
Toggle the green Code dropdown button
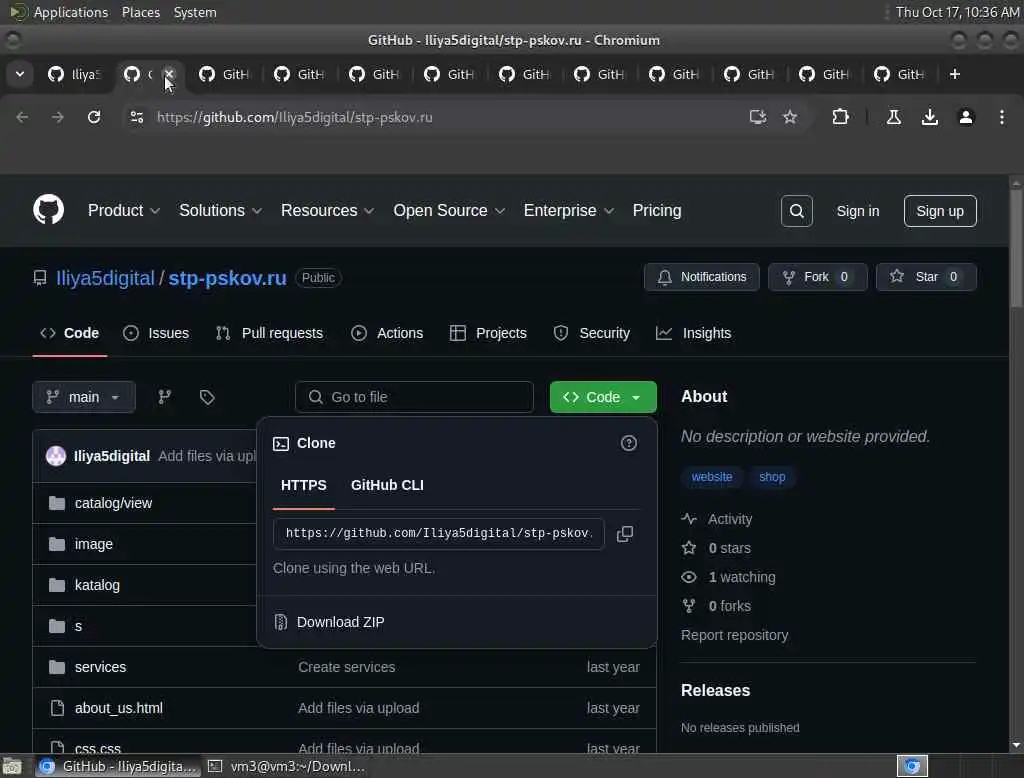click(x=603, y=397)
